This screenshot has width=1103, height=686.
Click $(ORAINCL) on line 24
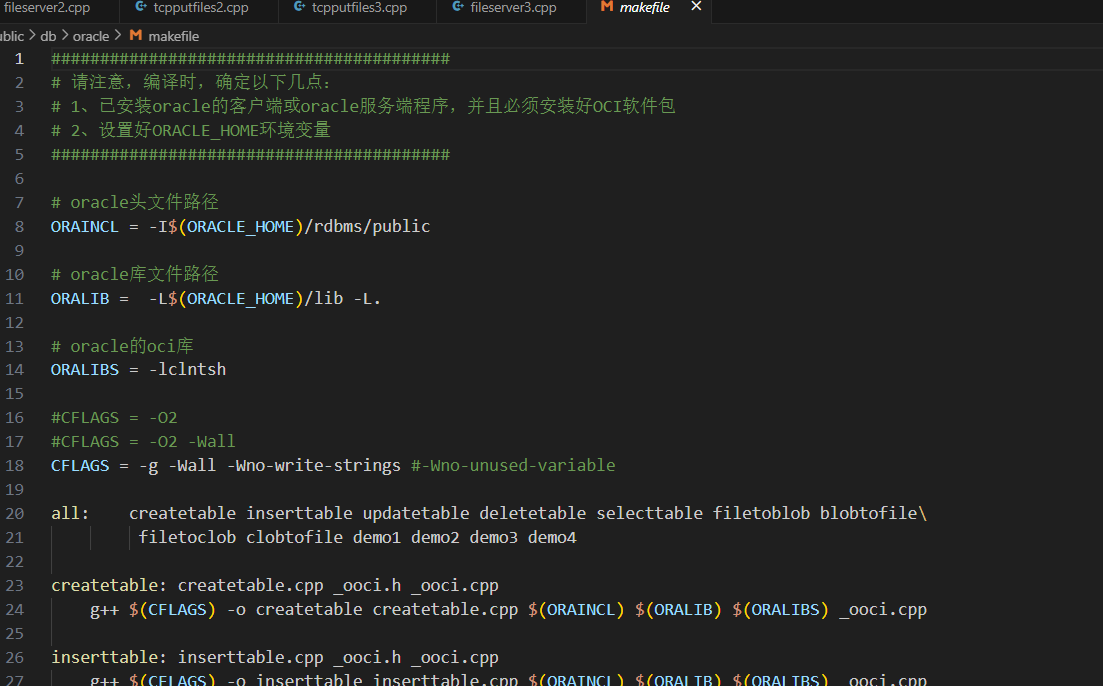click(x=576, y=609)
